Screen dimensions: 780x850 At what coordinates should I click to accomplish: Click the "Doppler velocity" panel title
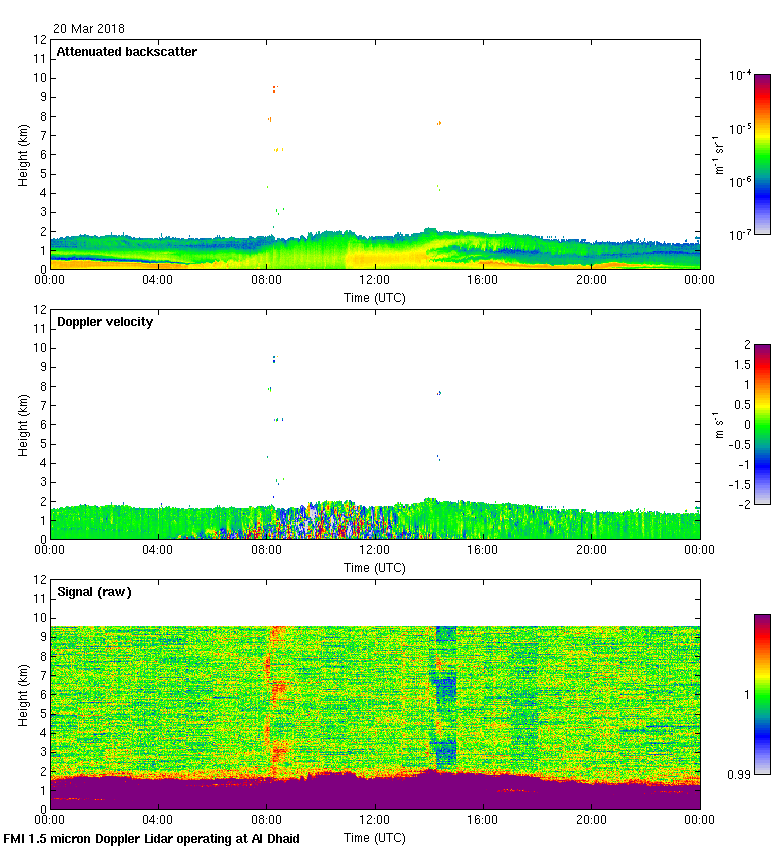point(104,322)
